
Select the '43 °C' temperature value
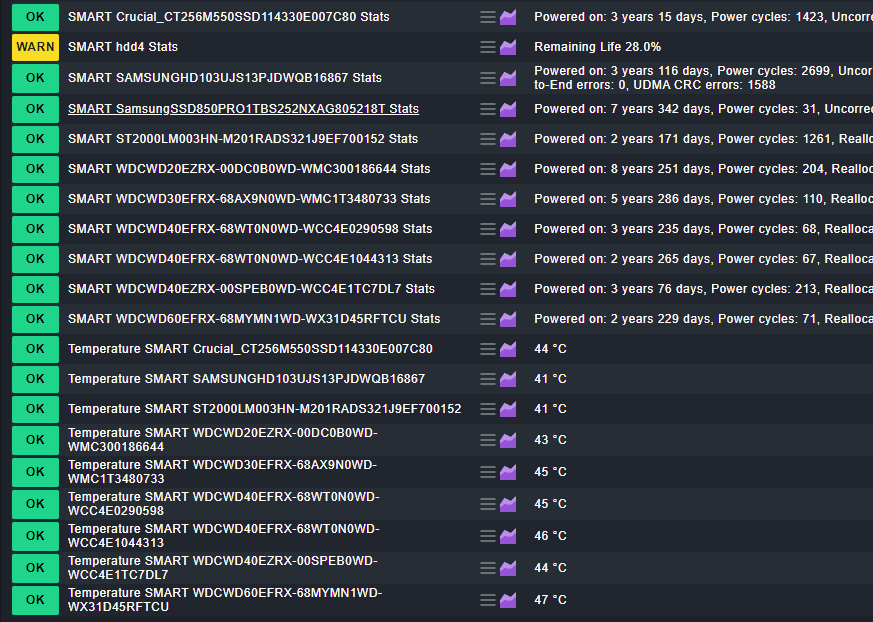[x=550, y=440]
